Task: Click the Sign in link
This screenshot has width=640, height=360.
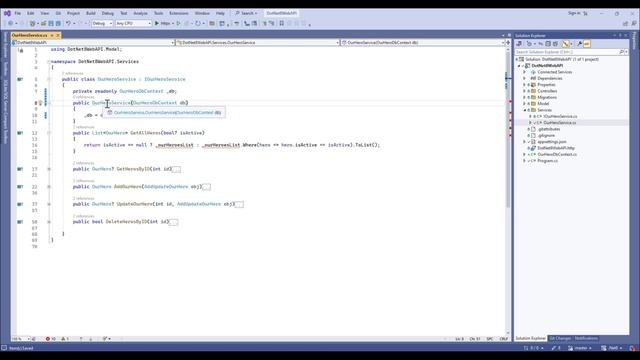Action: pyautogui.click(x=574, y=13)
